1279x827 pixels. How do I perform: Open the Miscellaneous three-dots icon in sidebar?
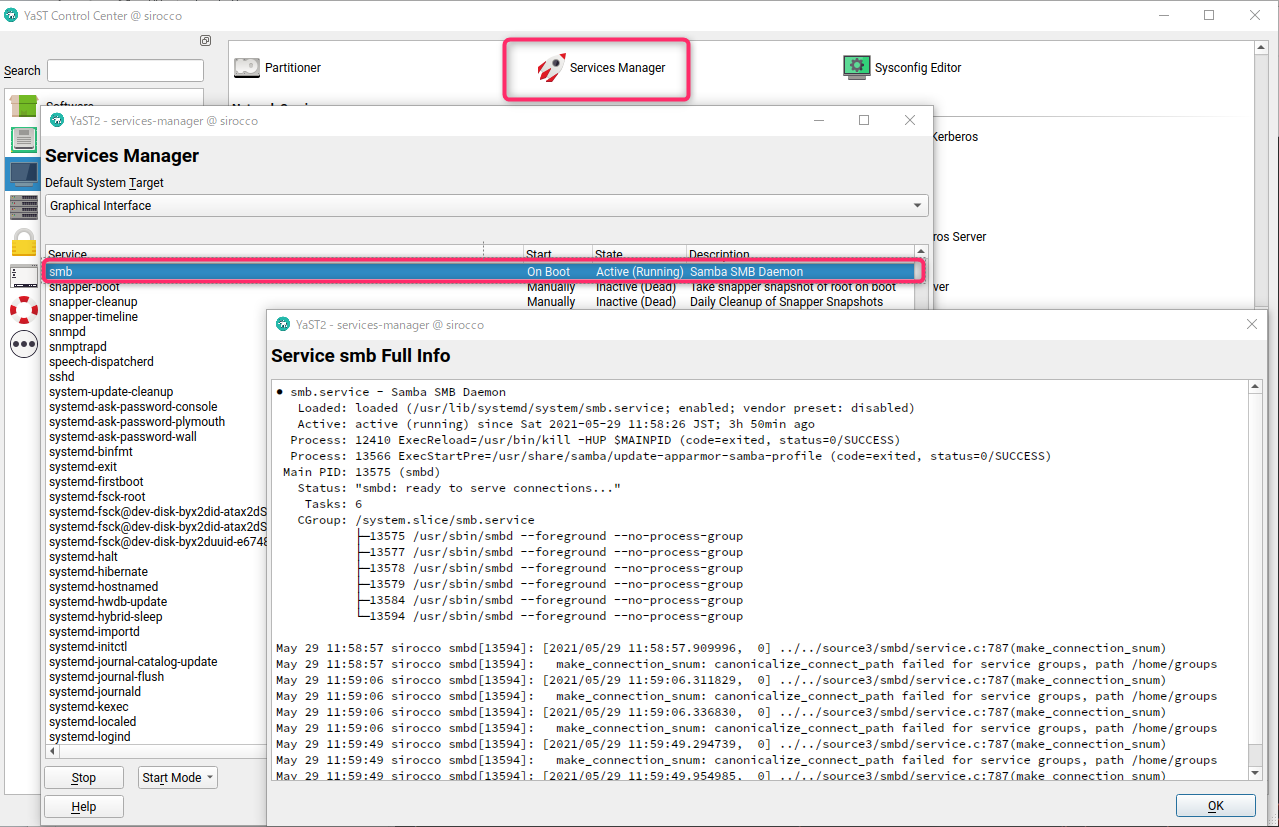click(x=24, y=344)
